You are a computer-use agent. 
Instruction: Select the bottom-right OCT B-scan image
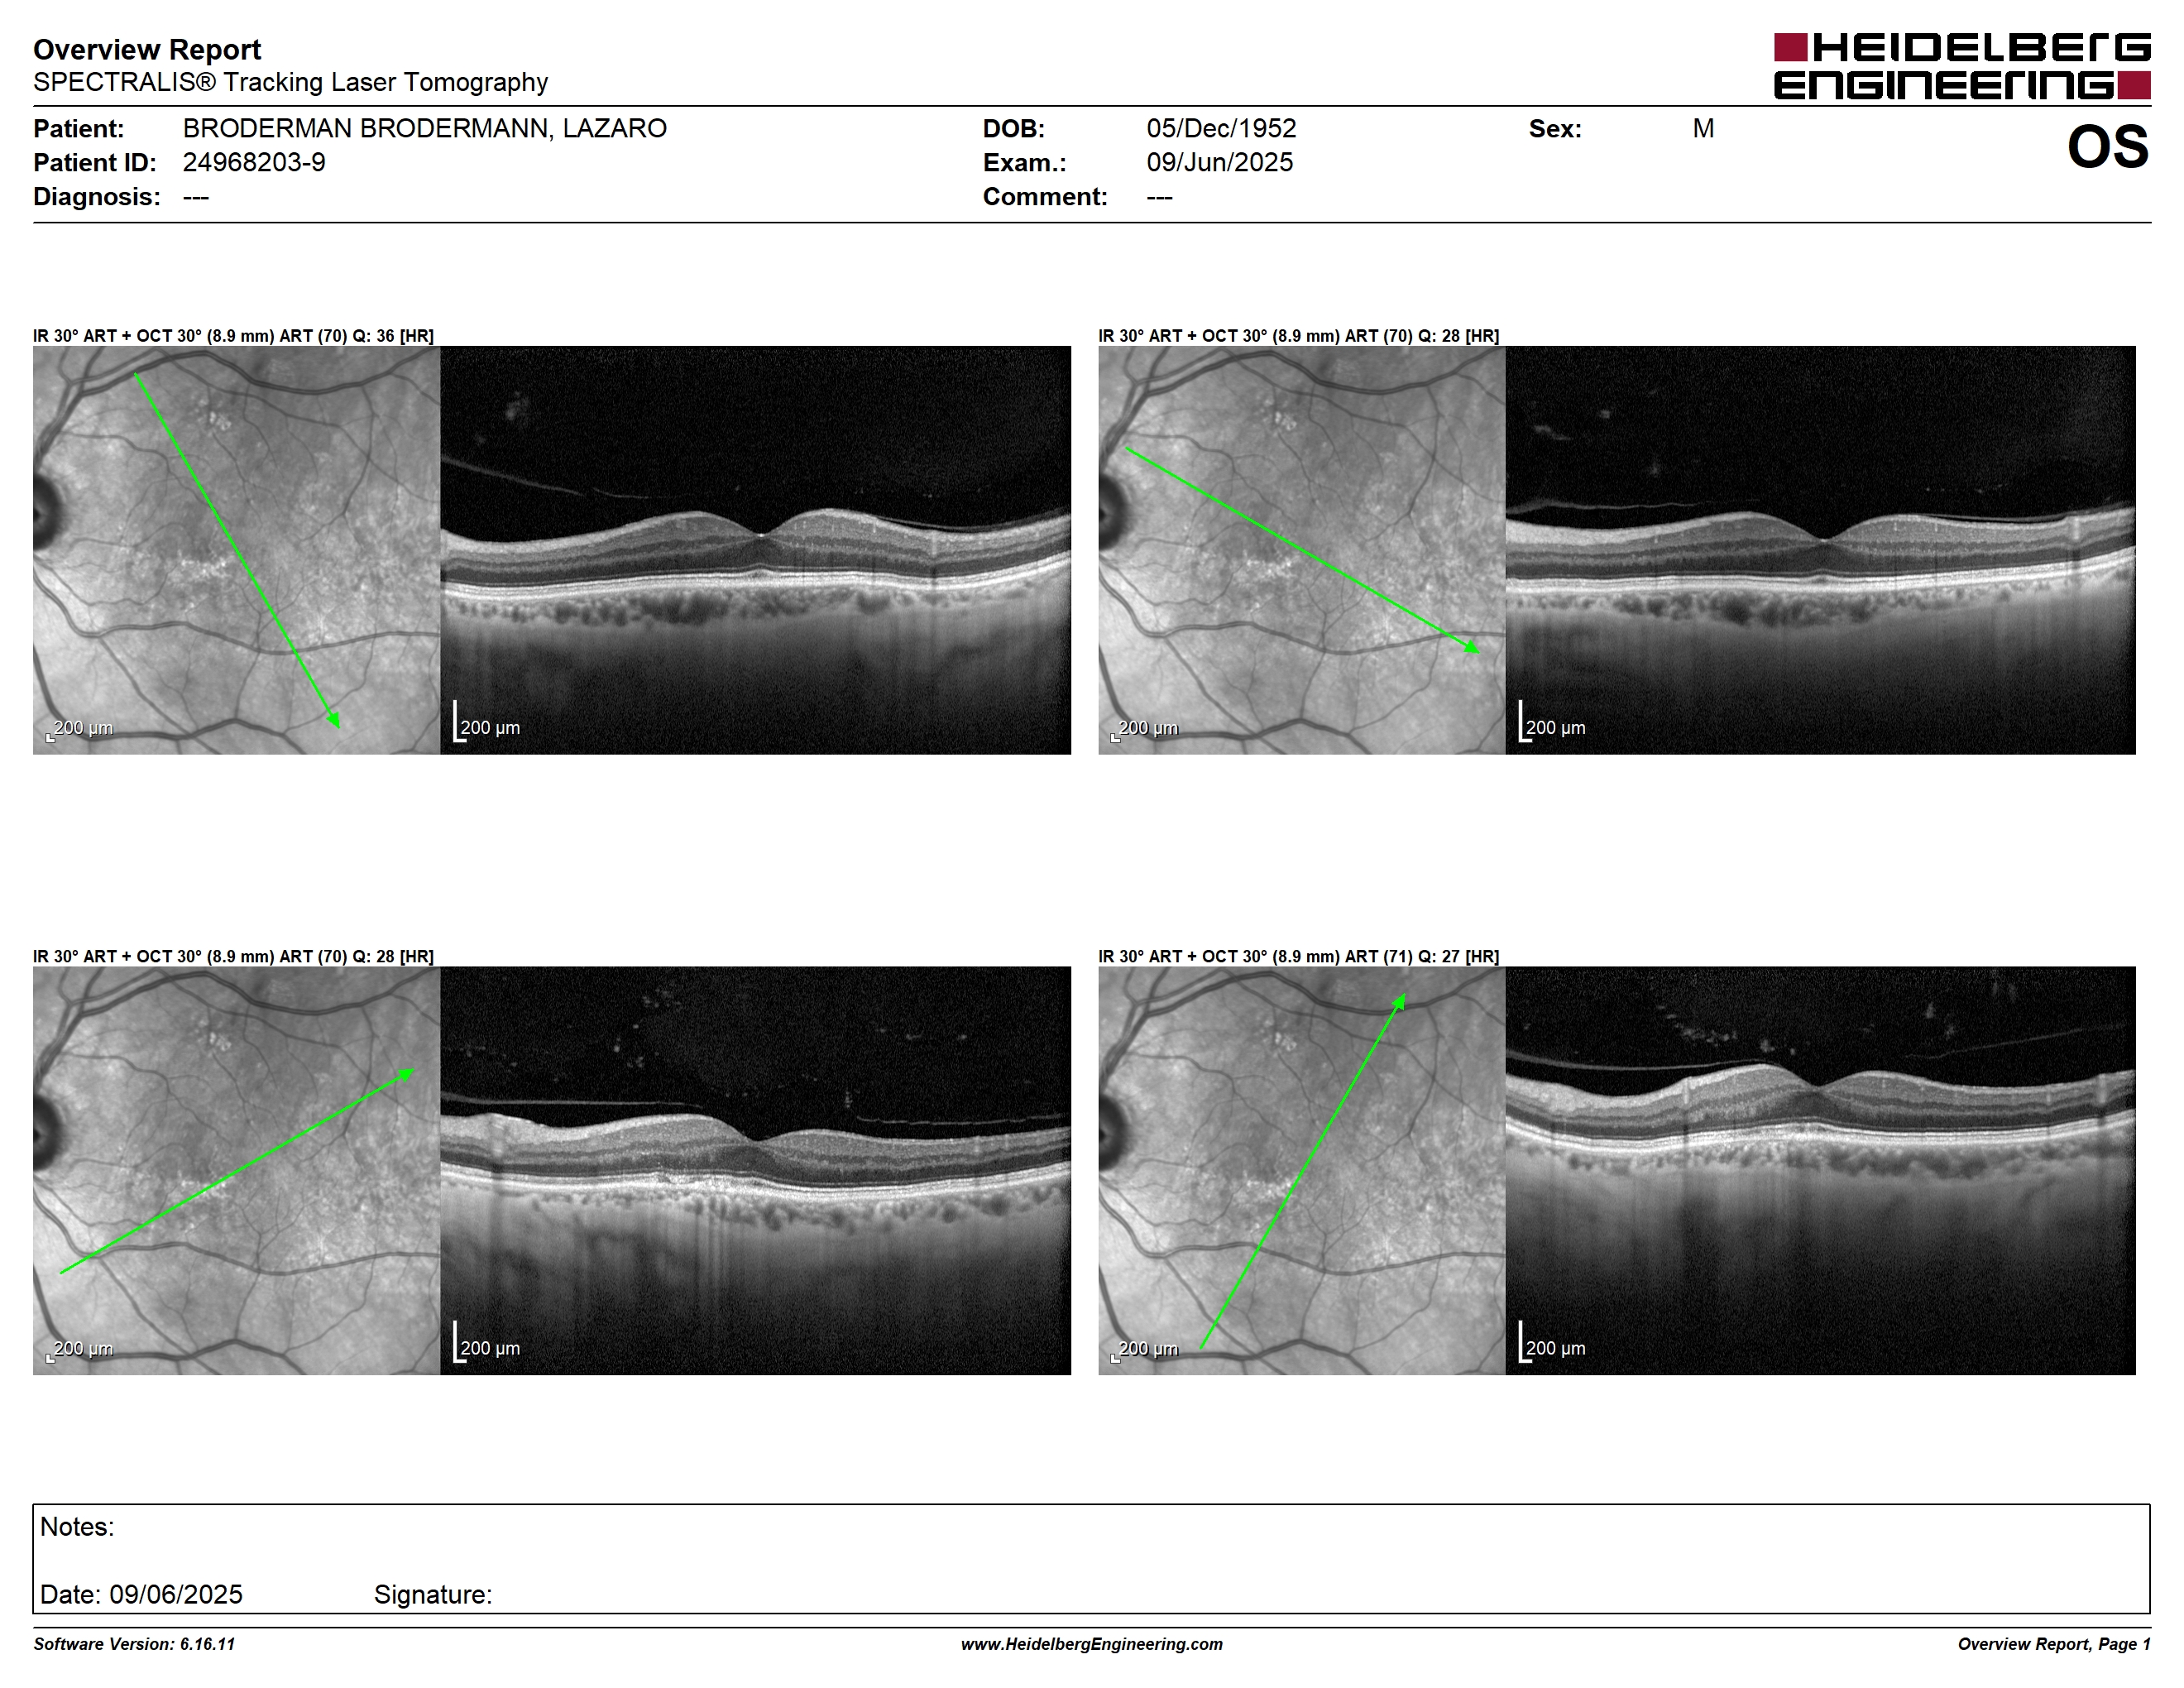click(x=1820, y=1170)
